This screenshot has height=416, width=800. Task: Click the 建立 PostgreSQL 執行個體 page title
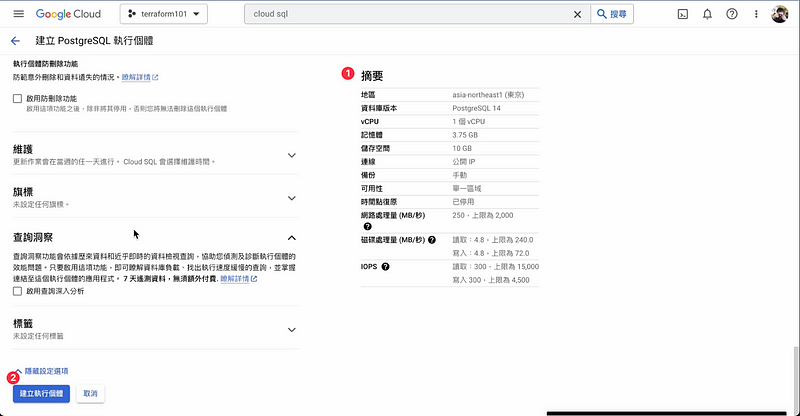(94, 41)
